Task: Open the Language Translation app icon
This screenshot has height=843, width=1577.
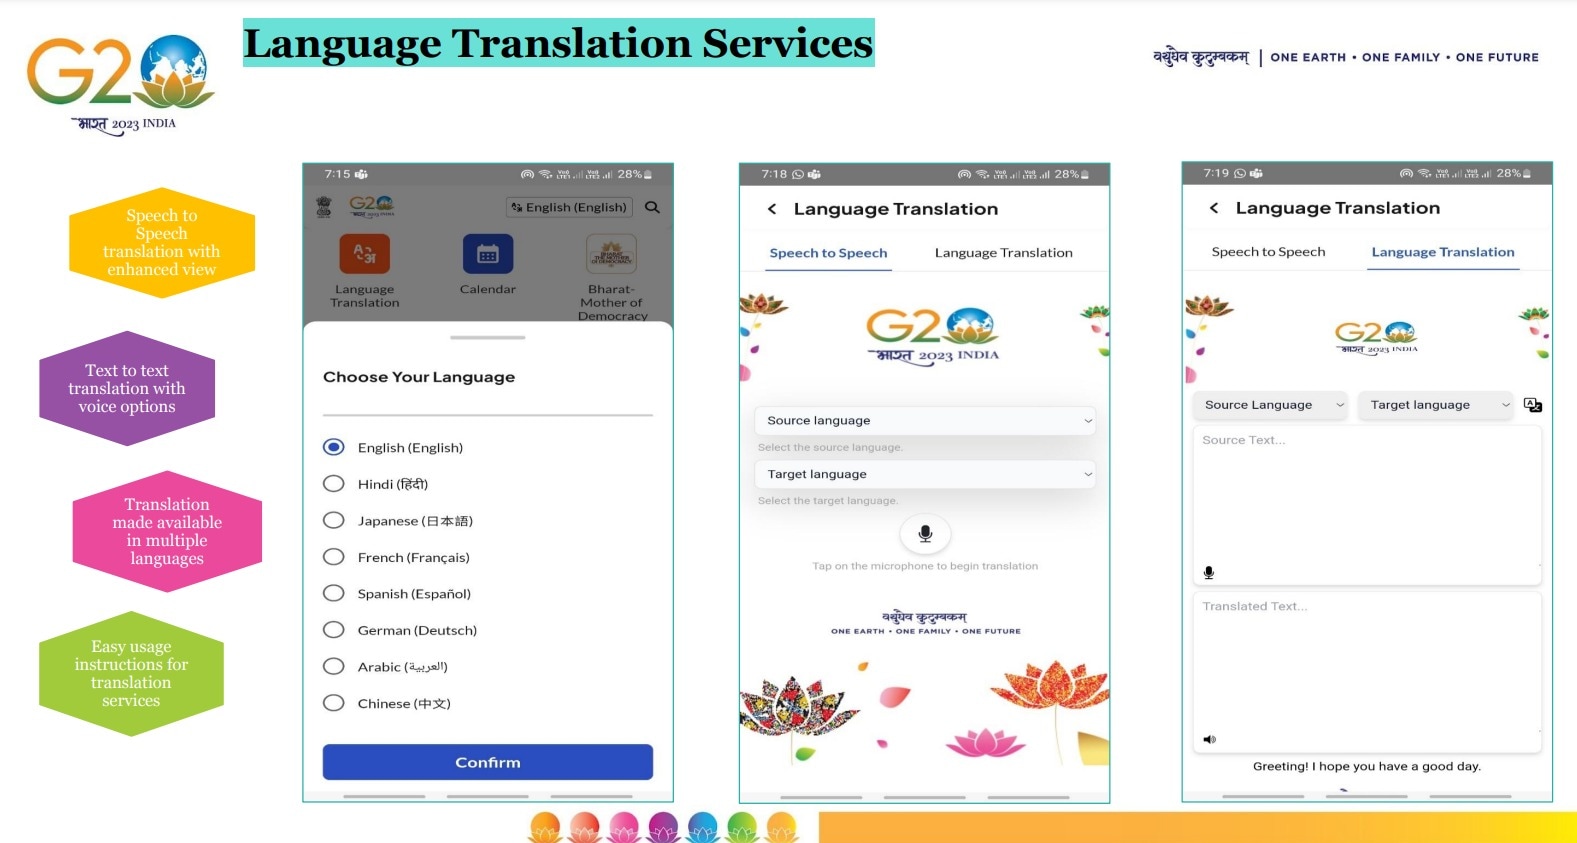Action: coord(364,254)
